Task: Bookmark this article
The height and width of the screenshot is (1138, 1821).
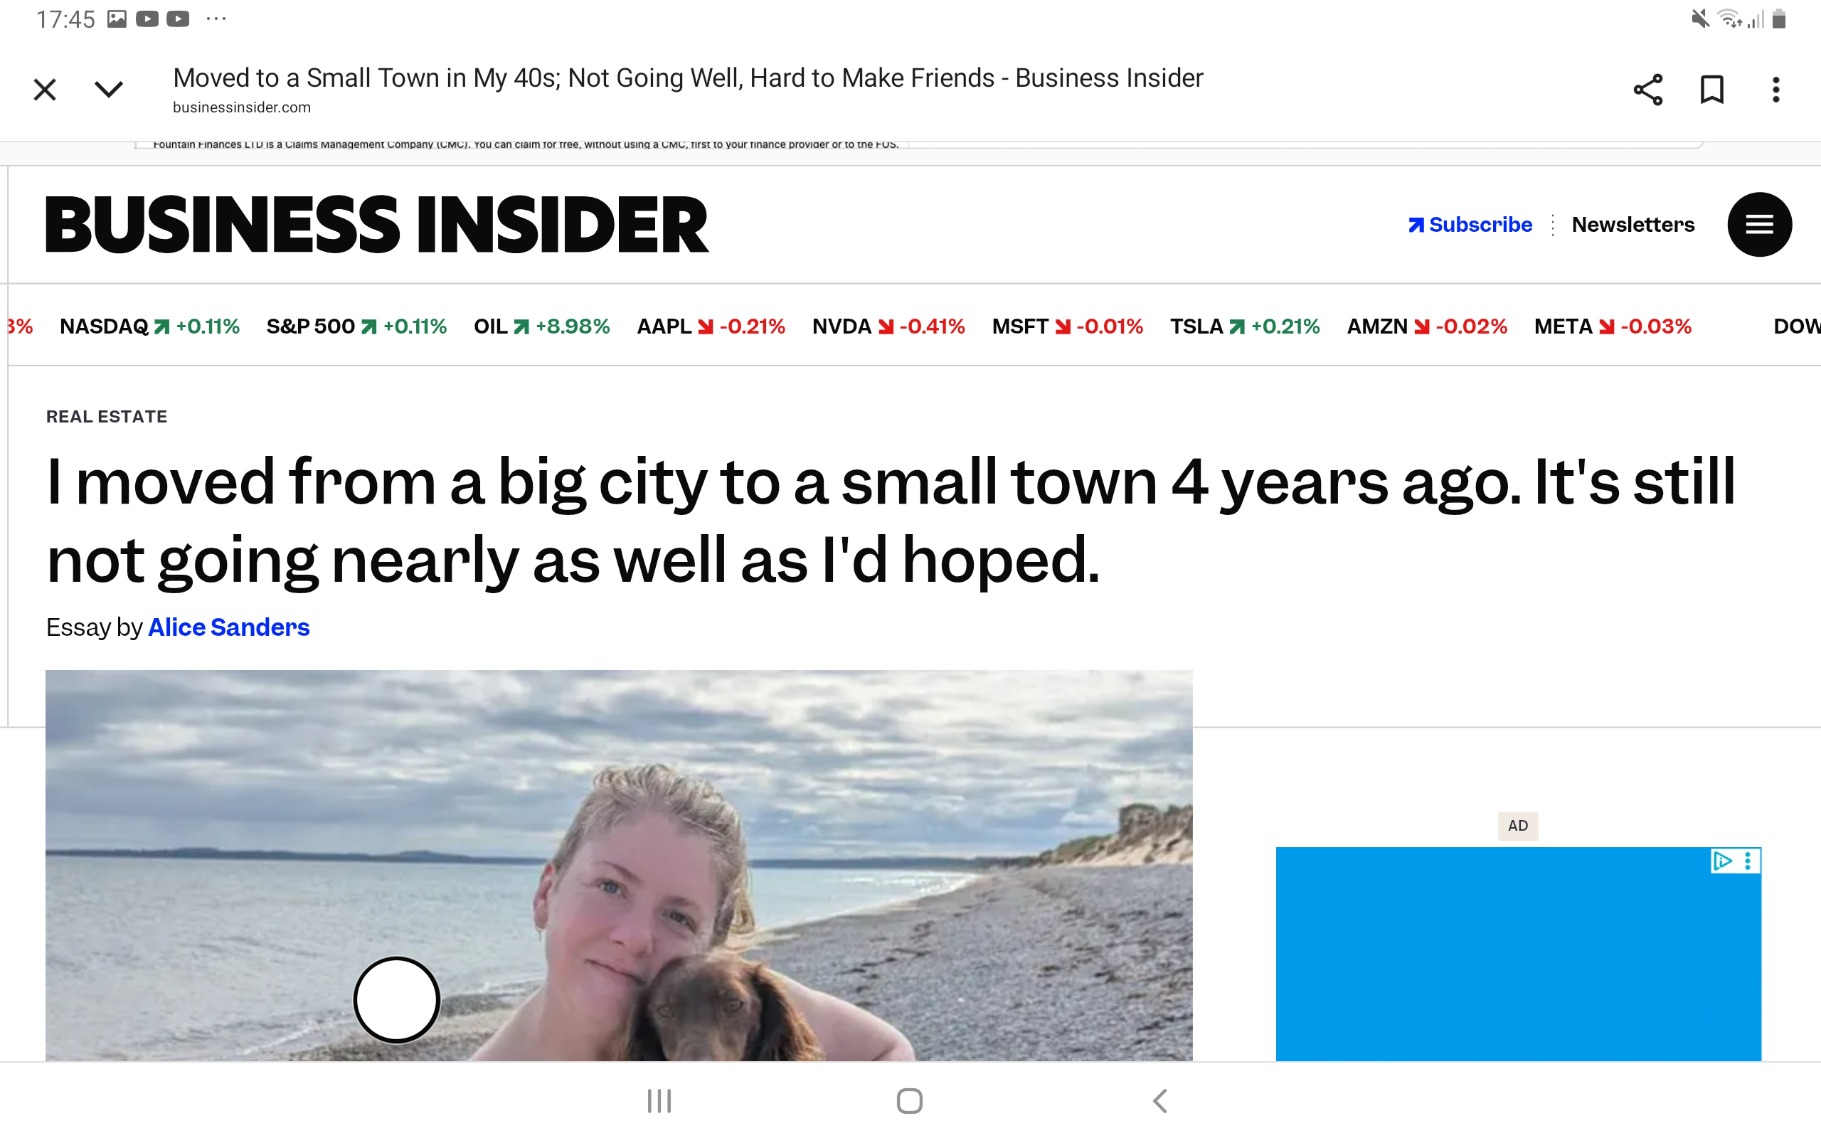Action: pyautogui.click(x=1712, y=90)
